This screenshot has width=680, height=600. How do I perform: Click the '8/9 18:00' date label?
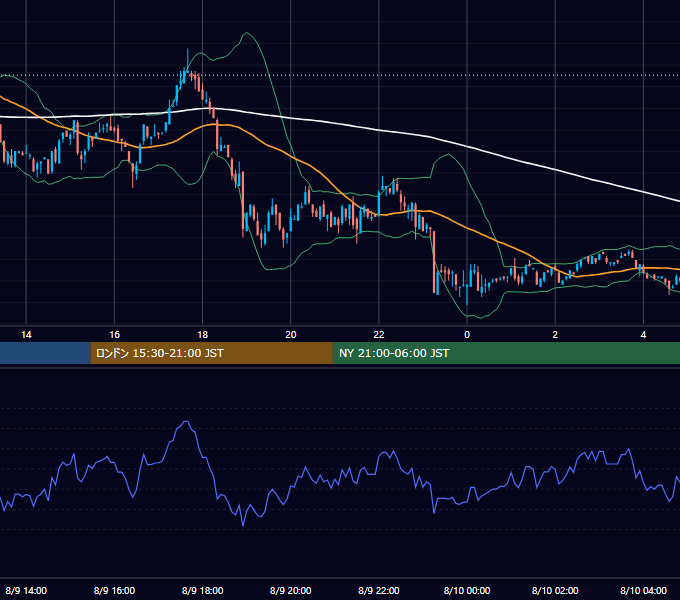[203, 590]
